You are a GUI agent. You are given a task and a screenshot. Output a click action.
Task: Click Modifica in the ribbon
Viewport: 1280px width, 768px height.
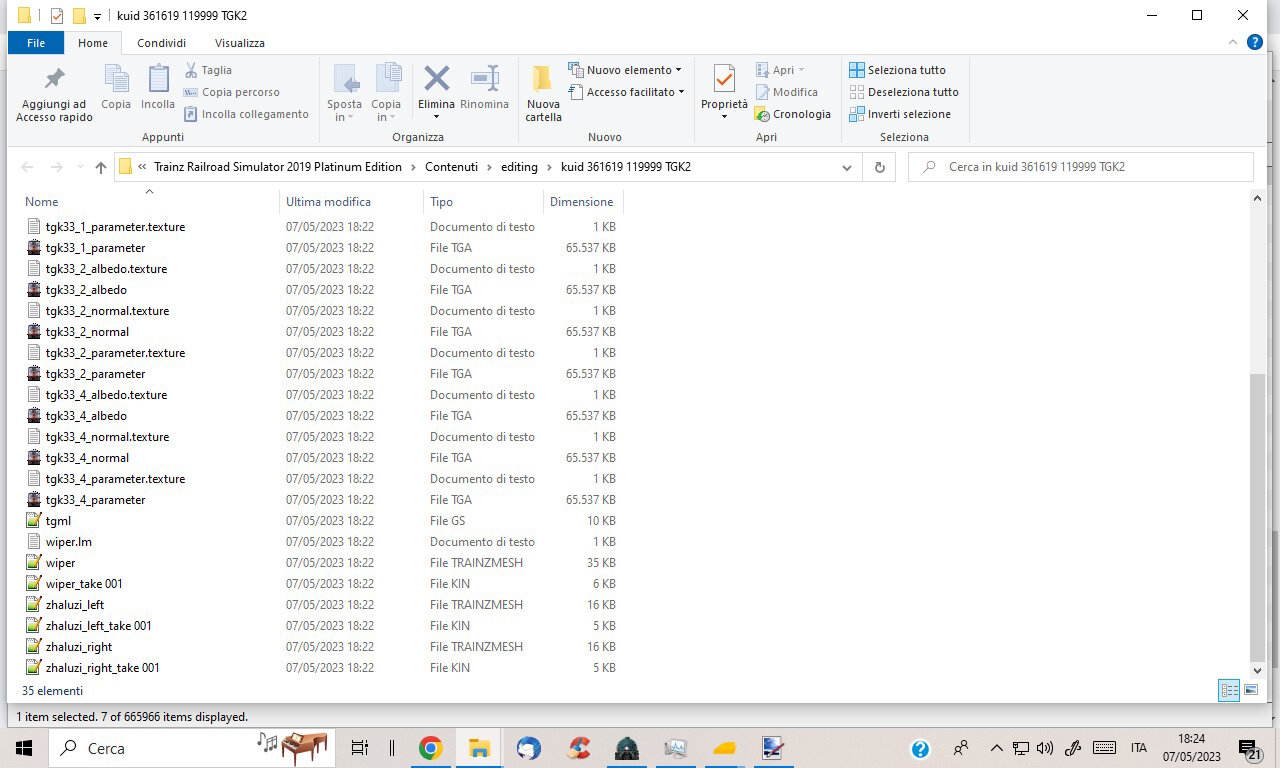coord(786,92)
